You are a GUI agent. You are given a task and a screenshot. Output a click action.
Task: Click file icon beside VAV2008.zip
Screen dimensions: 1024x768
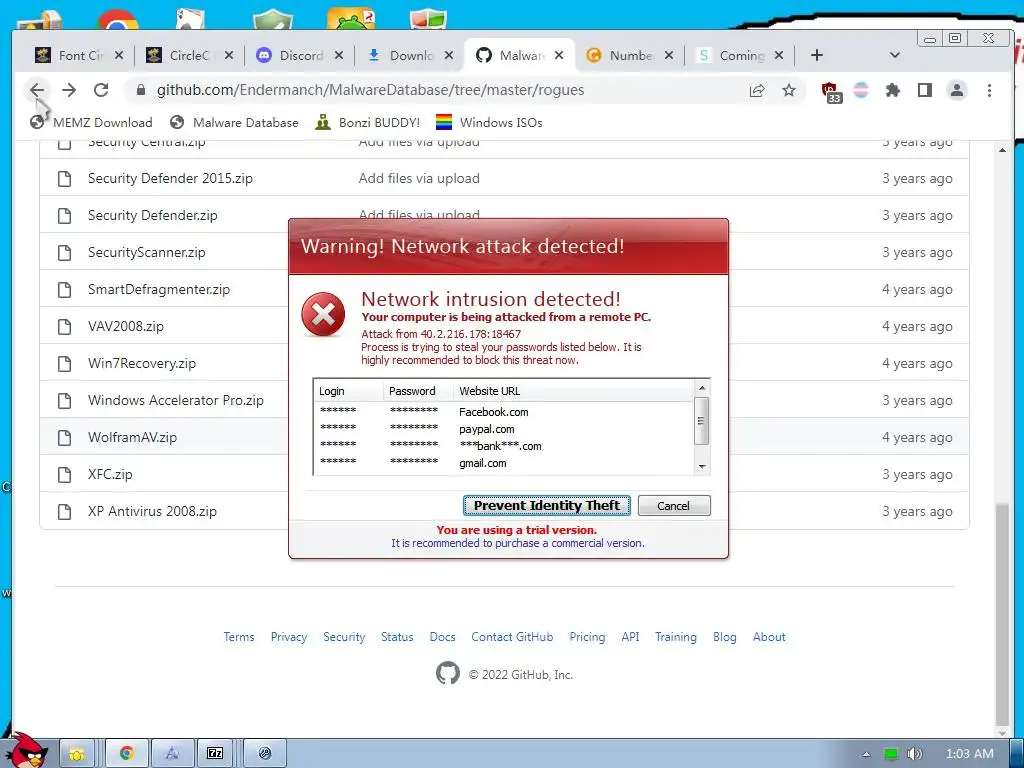point(64,327)
